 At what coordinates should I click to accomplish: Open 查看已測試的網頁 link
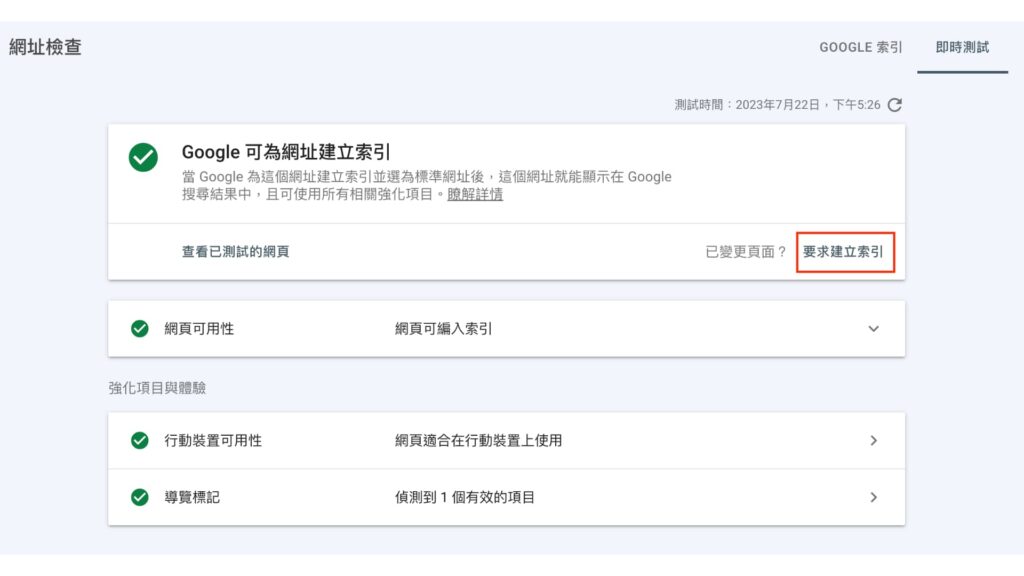pos(235,251)
